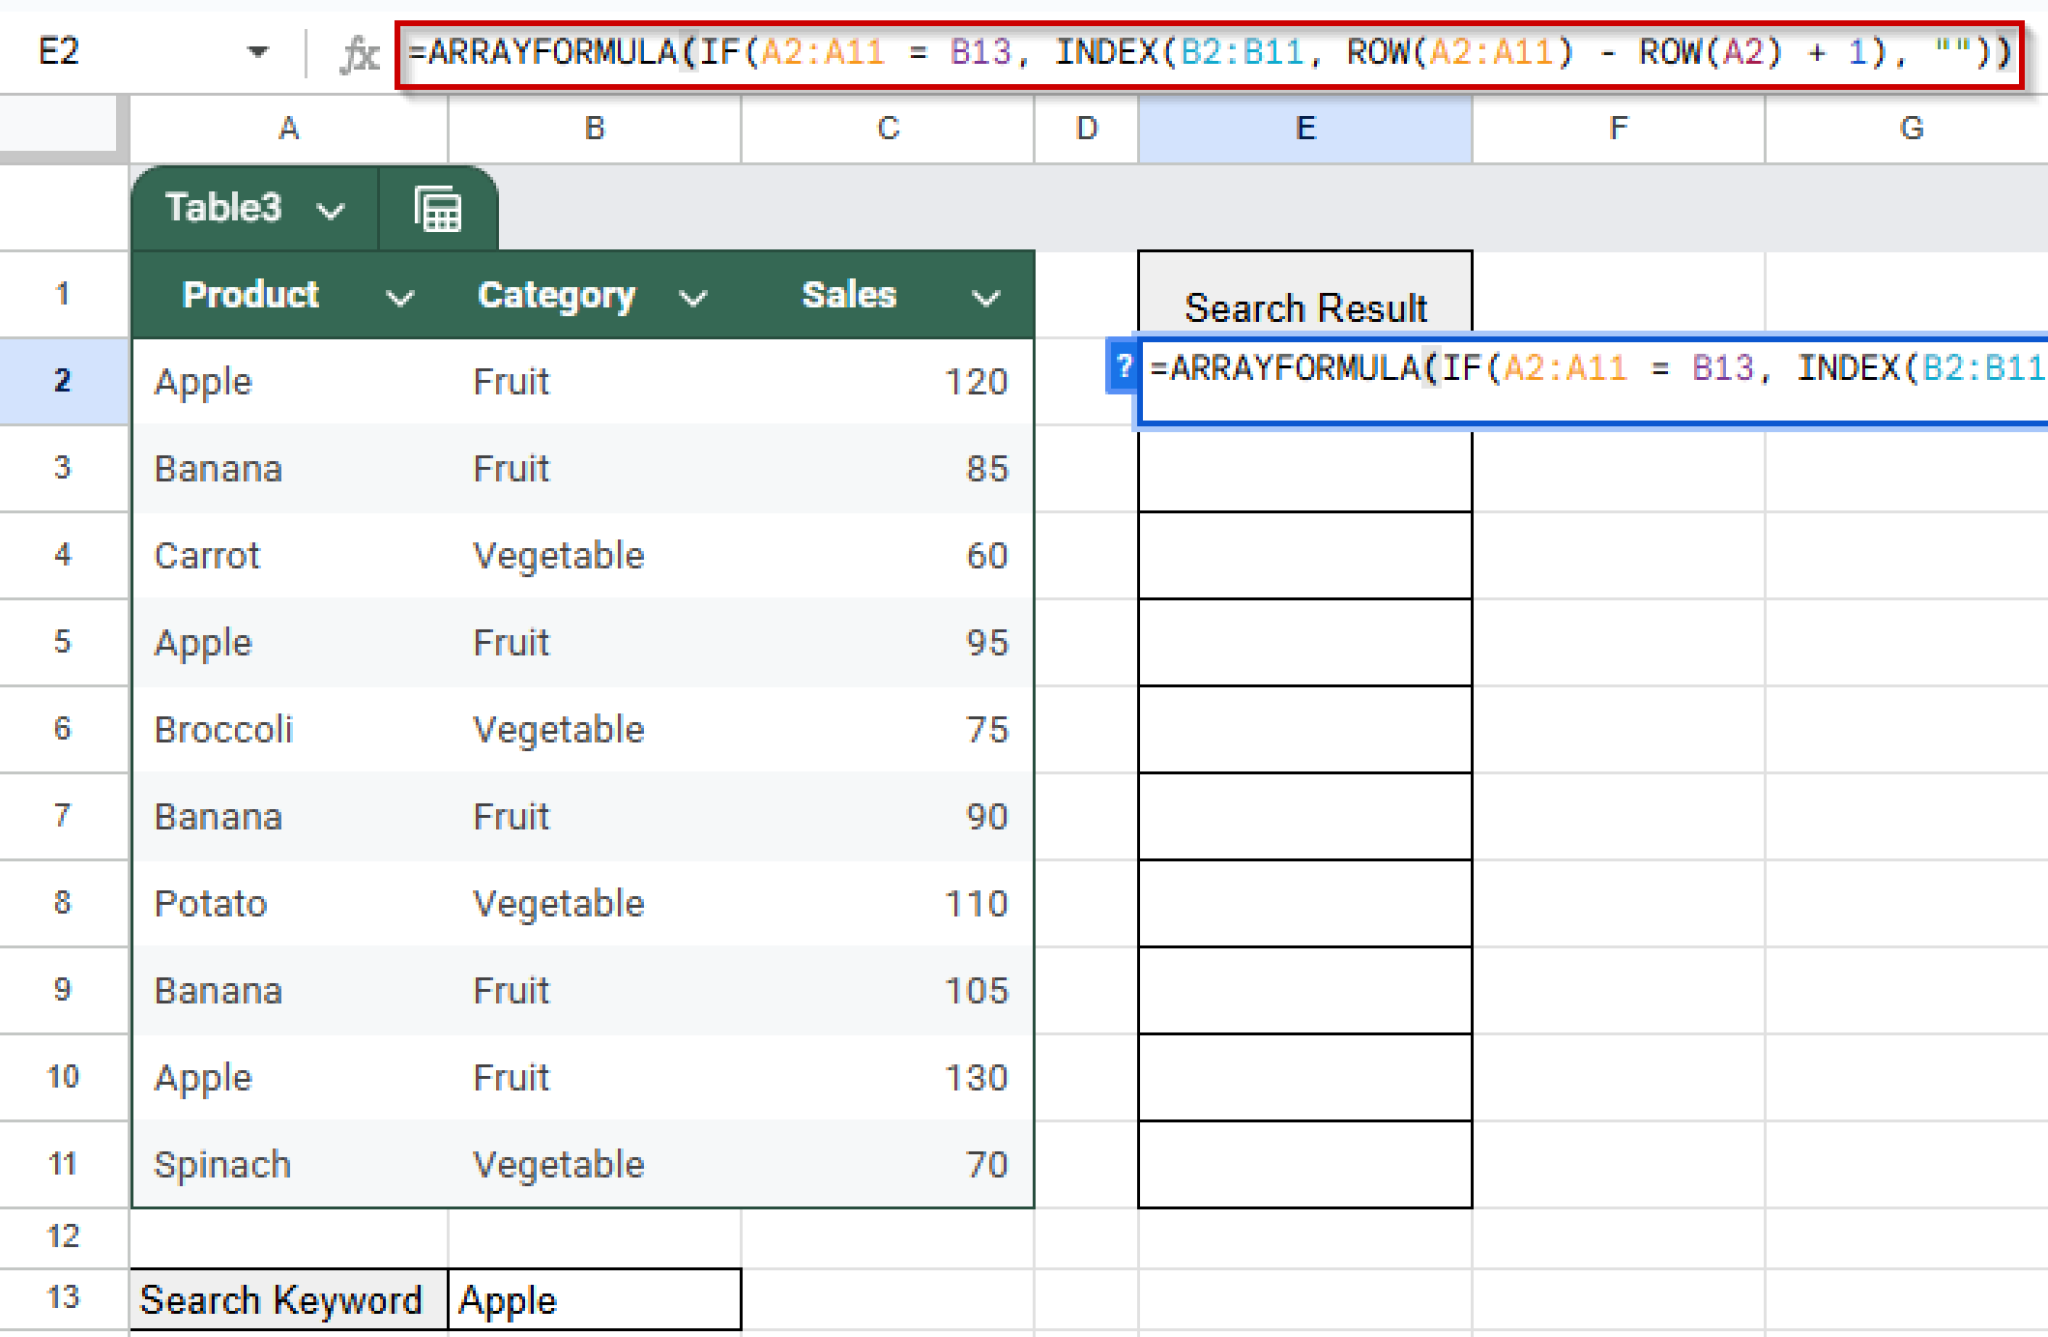Select column E header
The image size is (2048, 1337).
[1305, 127]
